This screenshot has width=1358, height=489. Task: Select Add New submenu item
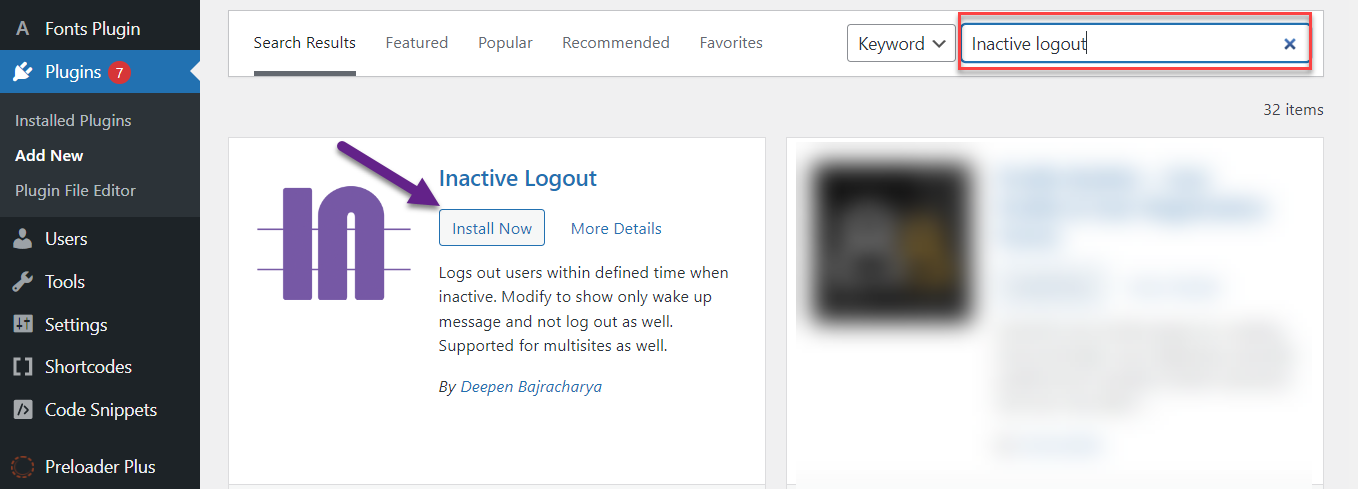[49, 155]
